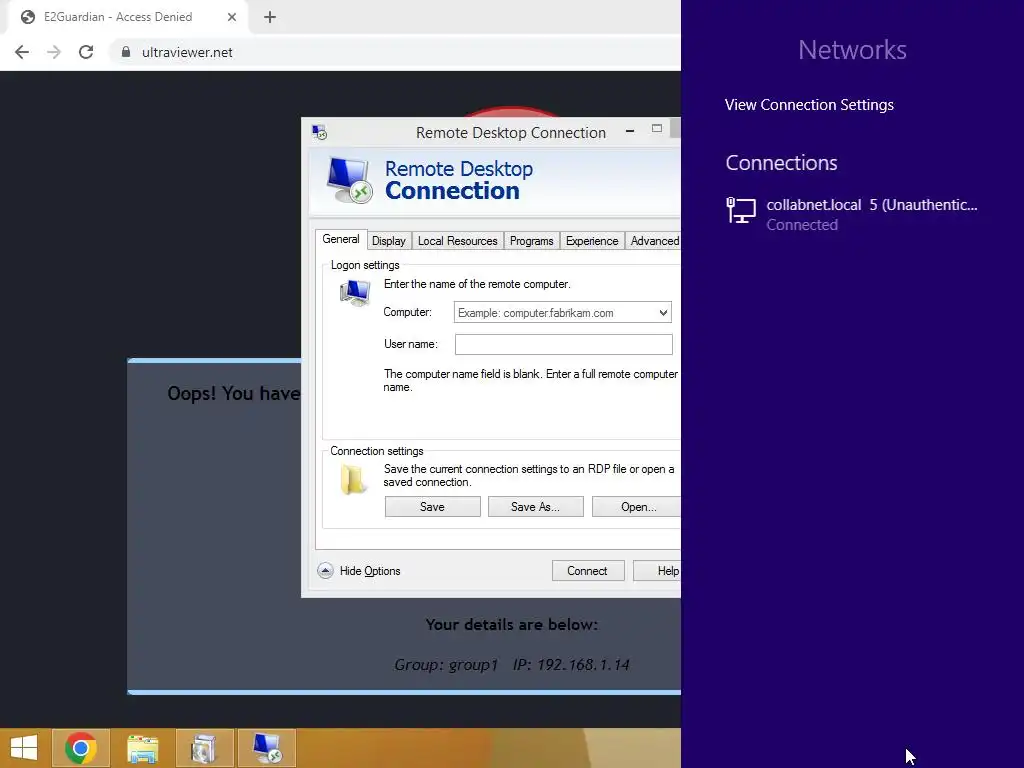Open Chrome from the taskbar

click(81, 748)
